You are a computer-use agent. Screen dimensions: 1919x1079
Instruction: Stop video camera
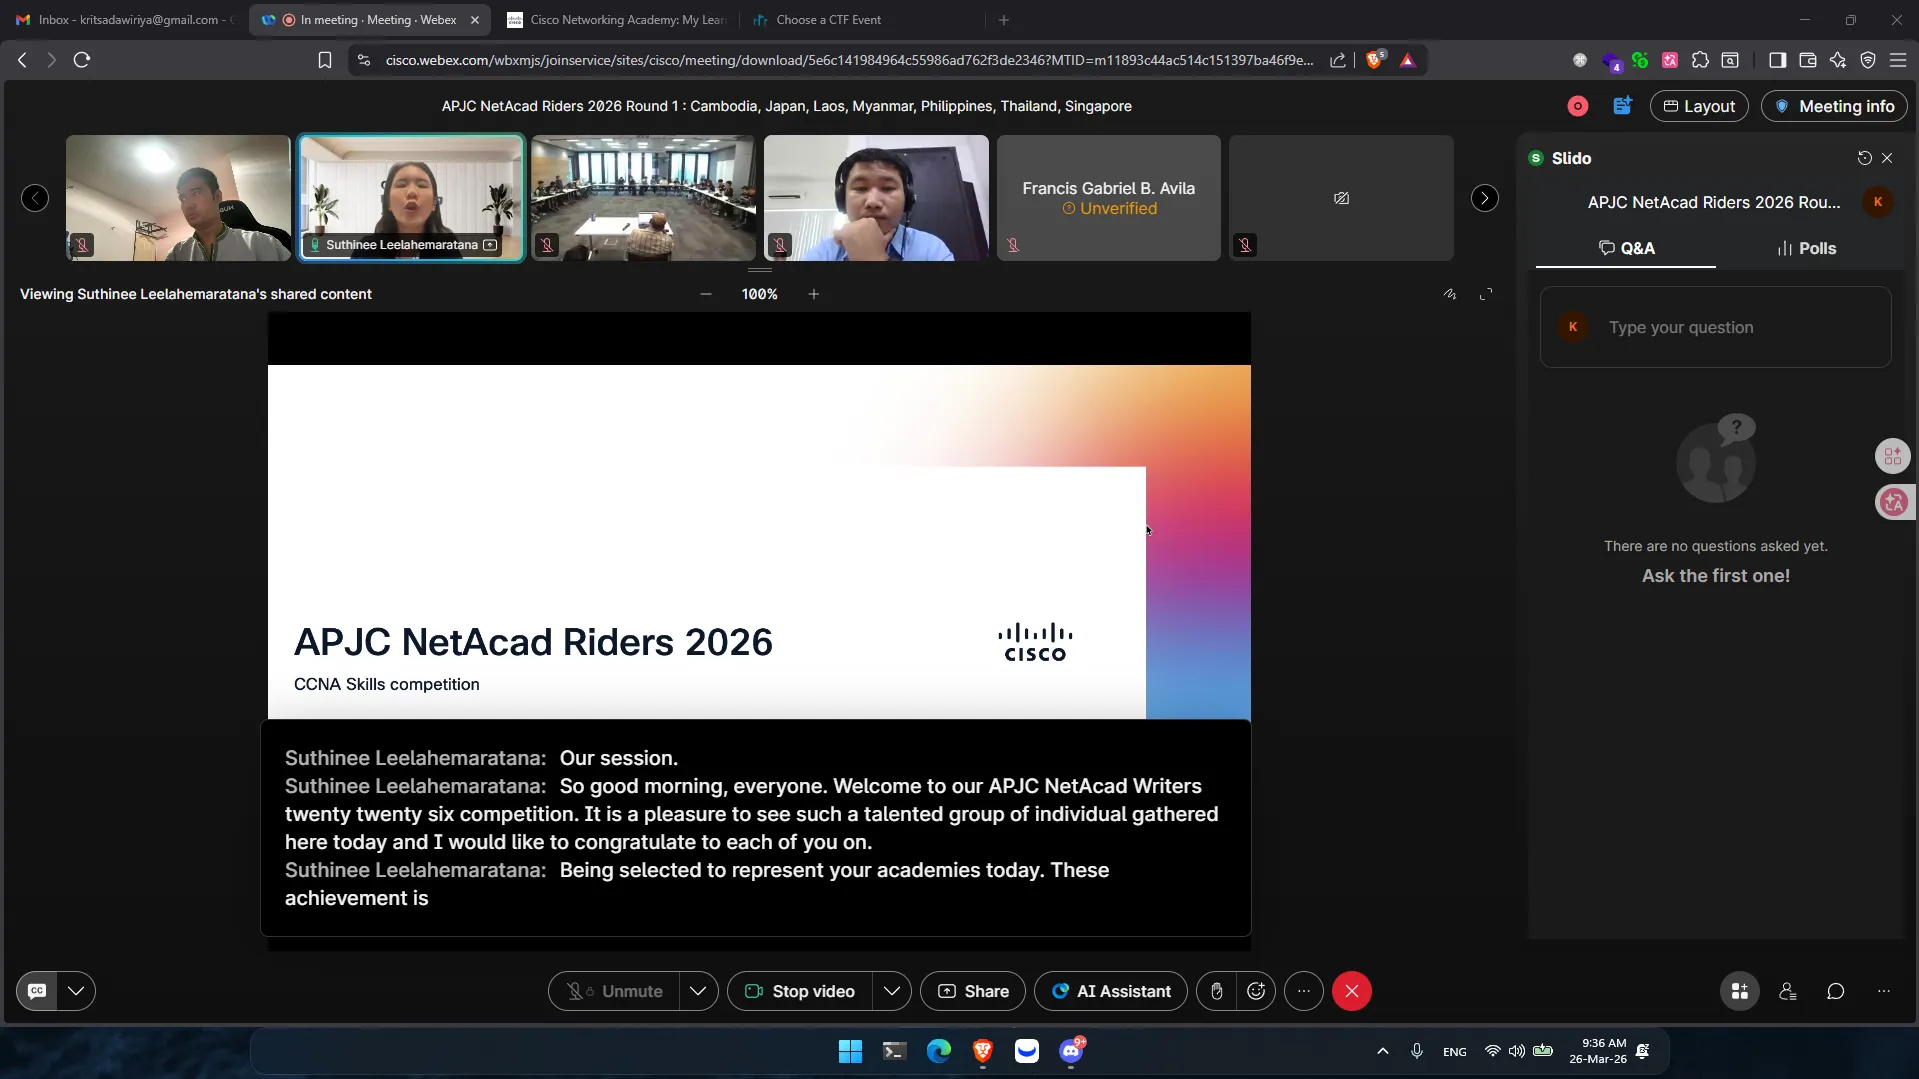coord(800,991)
